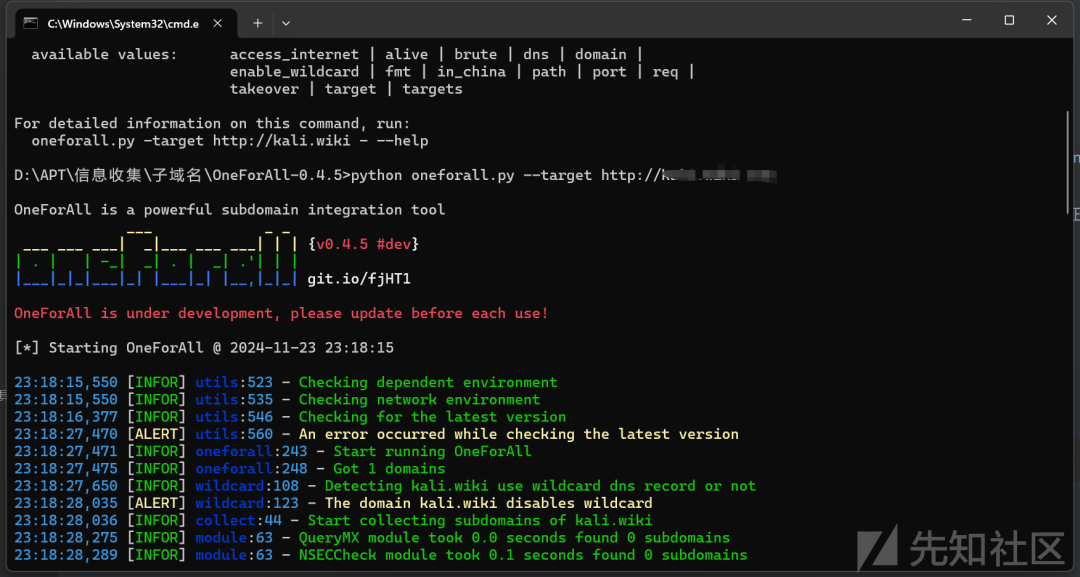Click the 'targets' value

point(433,89)
